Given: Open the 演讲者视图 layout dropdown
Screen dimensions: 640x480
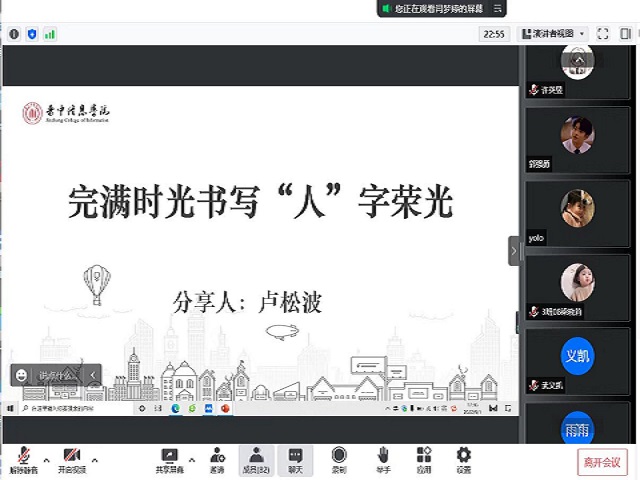Looking at the screenshot, I should coord(553,33).
